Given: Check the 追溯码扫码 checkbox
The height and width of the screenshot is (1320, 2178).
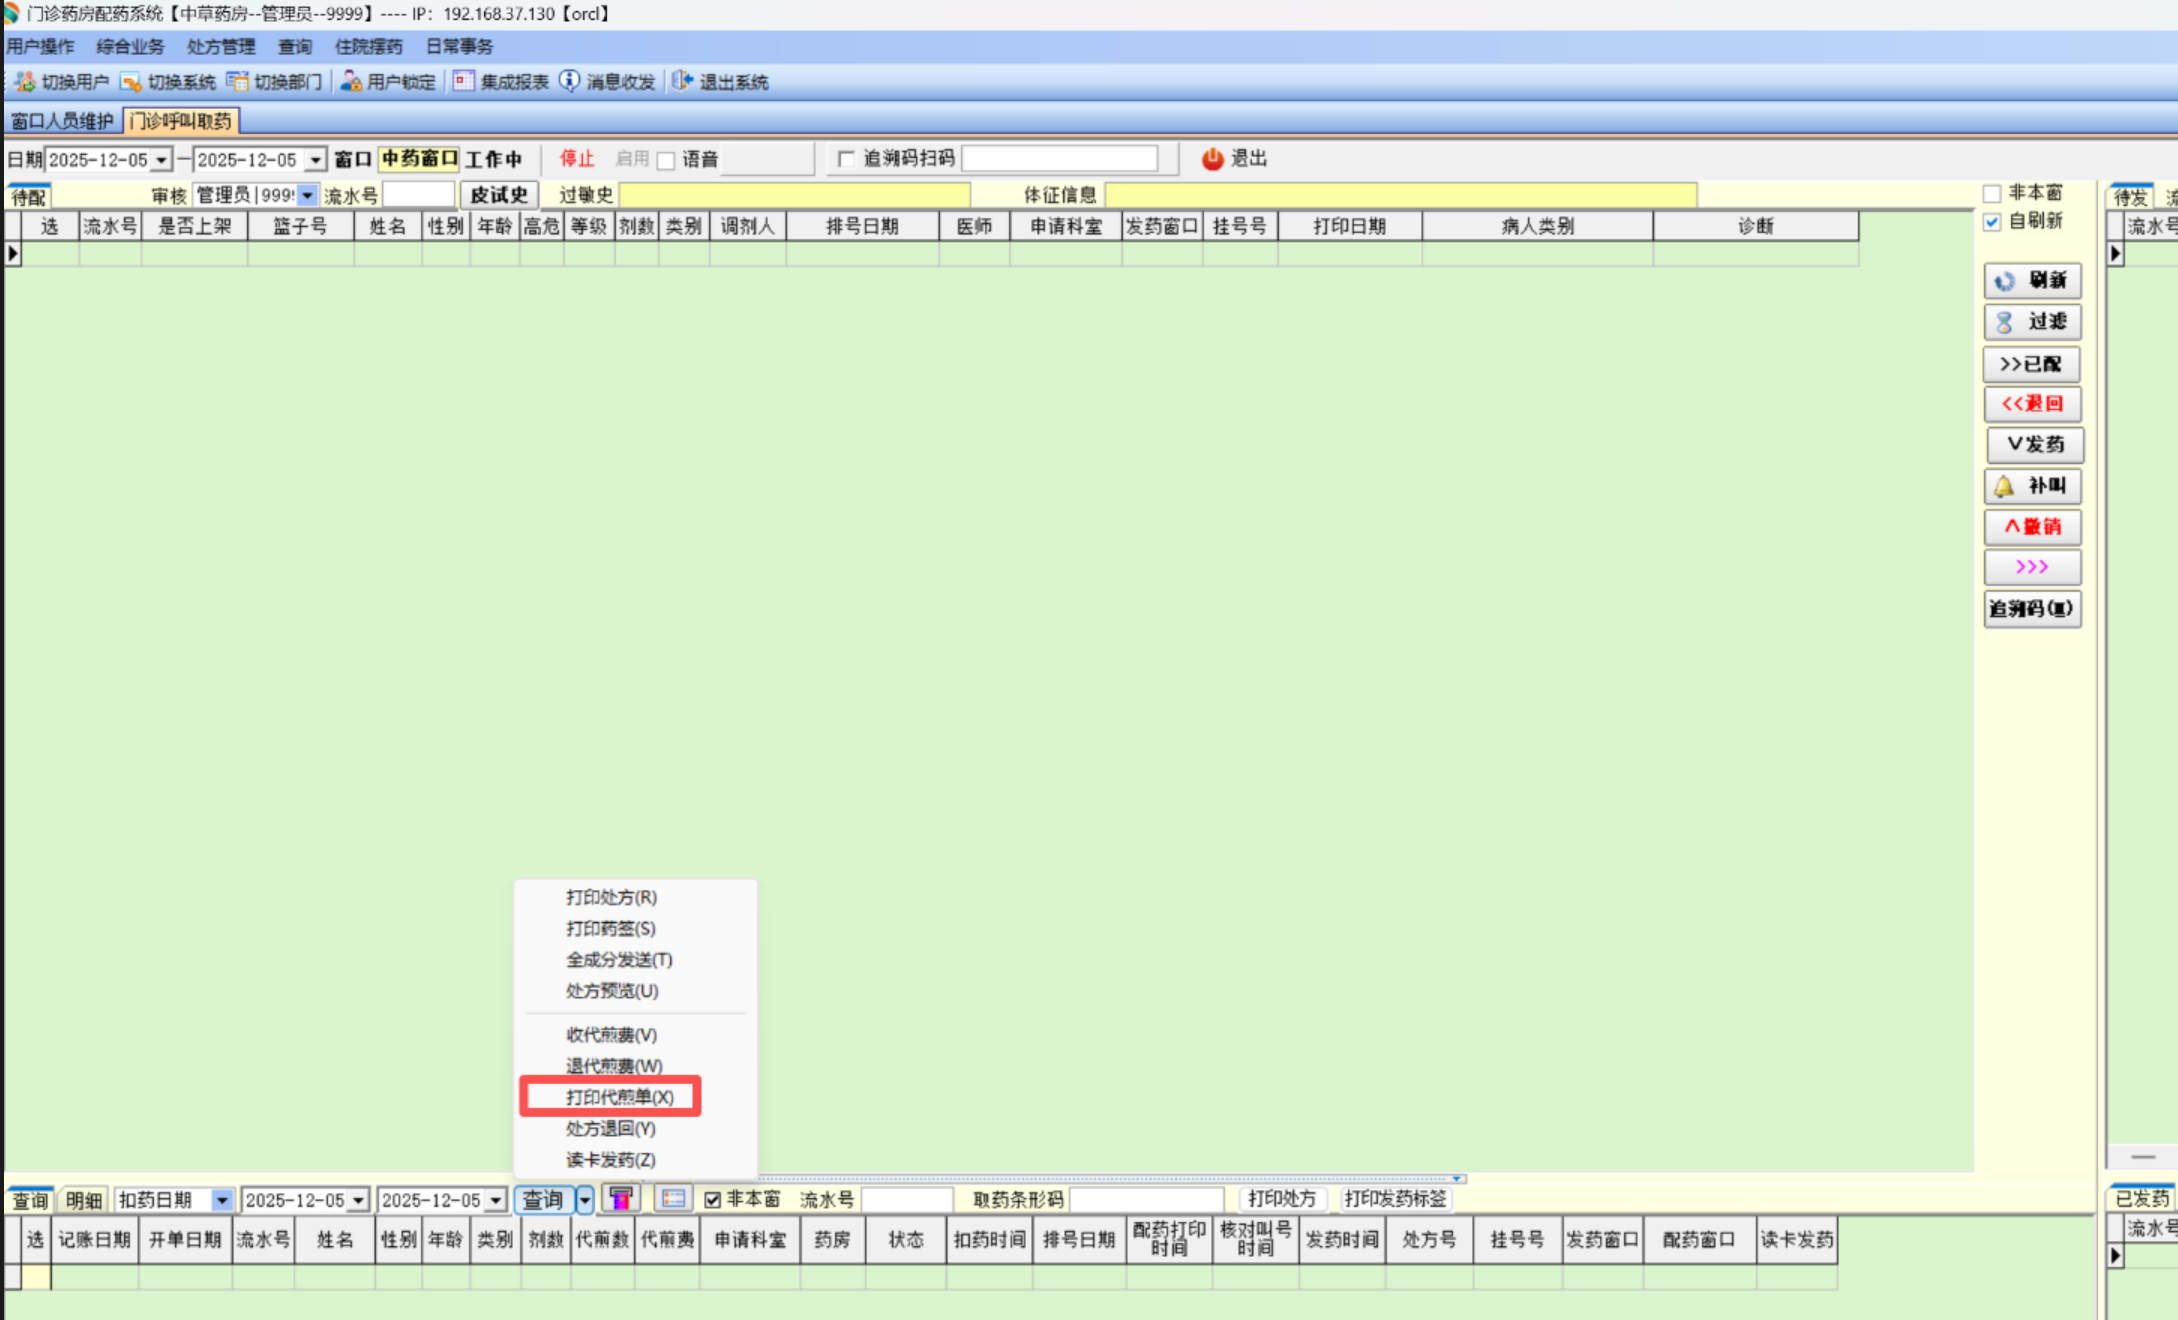Looking at the screenshot, I should 846,159.
